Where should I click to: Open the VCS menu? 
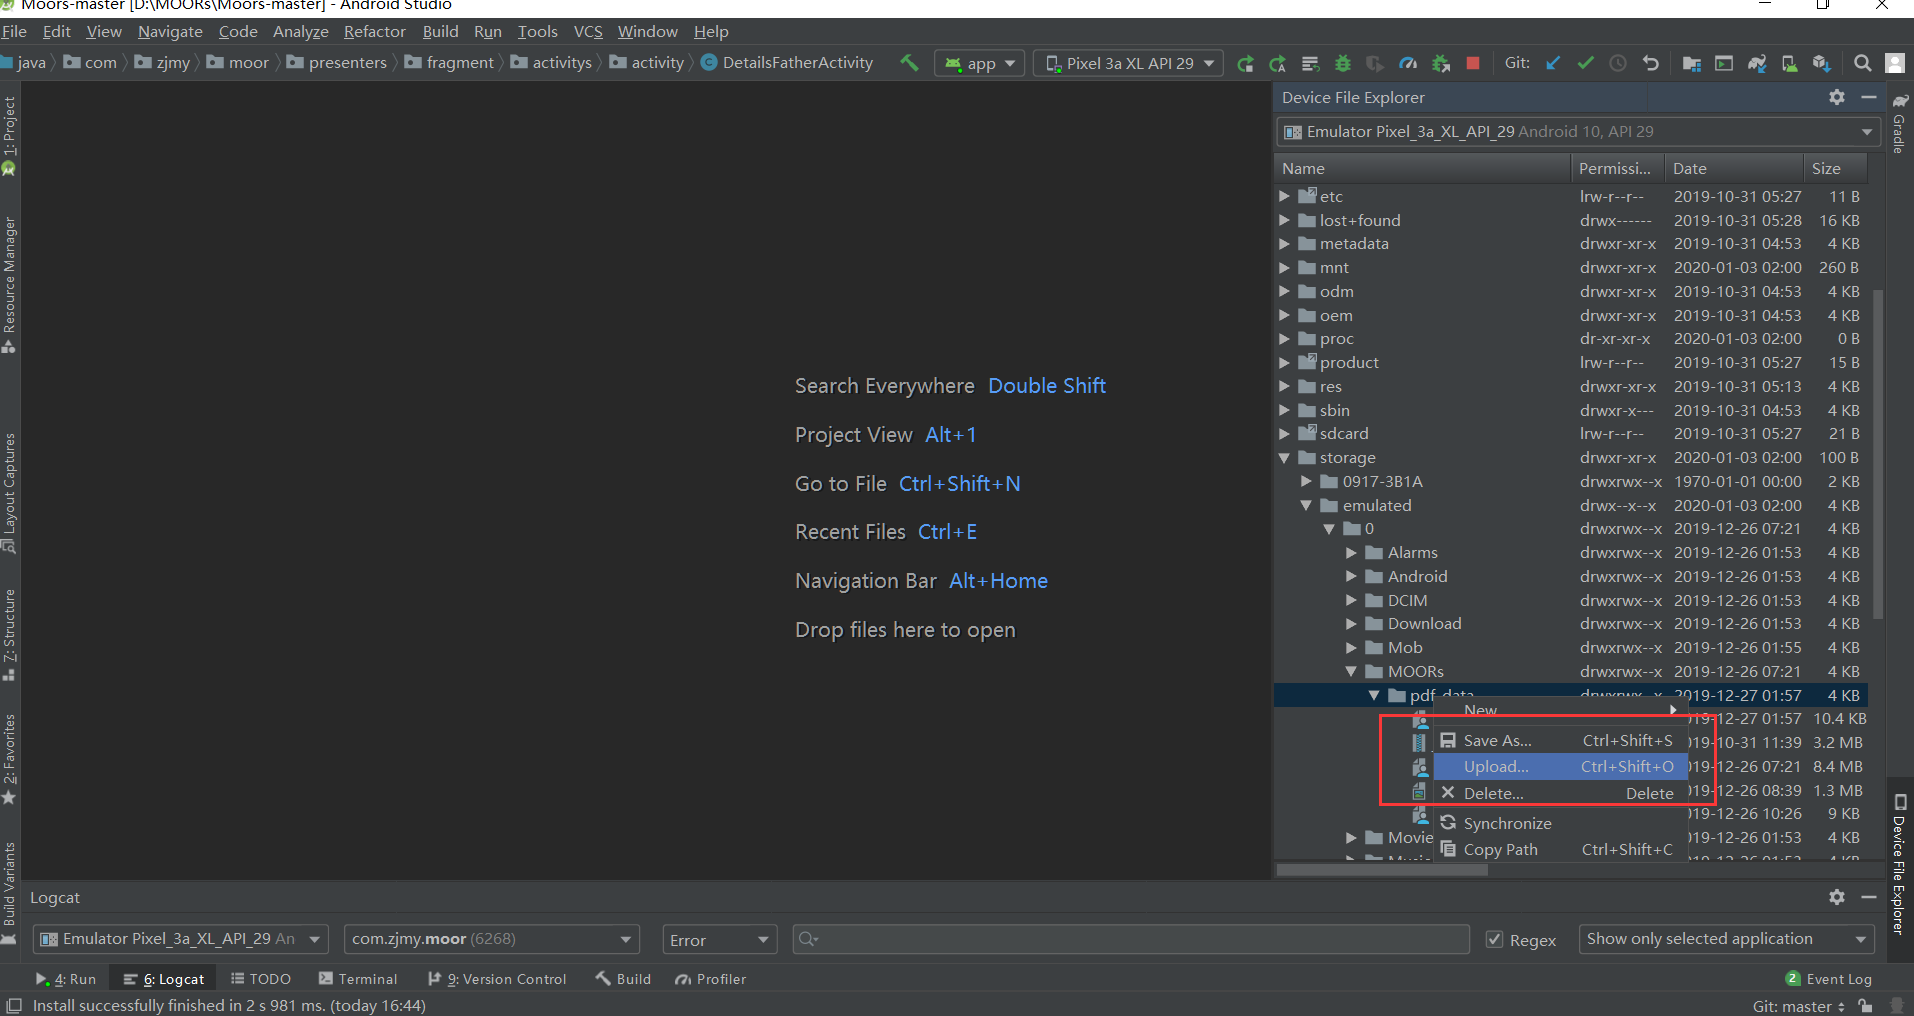tap(588, 32)
